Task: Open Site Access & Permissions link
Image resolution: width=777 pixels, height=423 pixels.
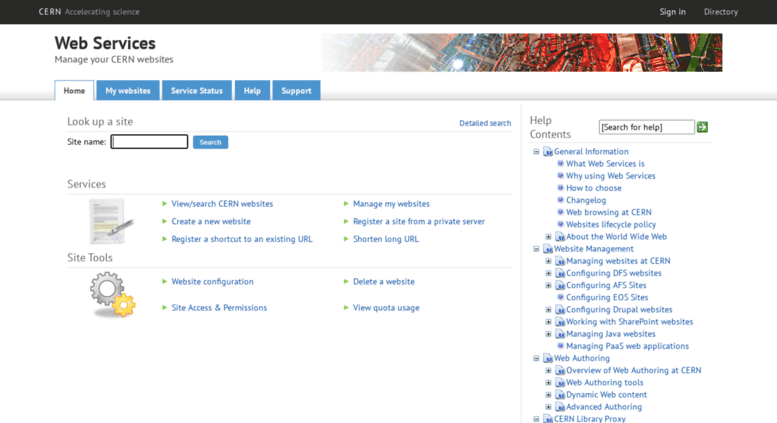Action: tap(219, 308)
